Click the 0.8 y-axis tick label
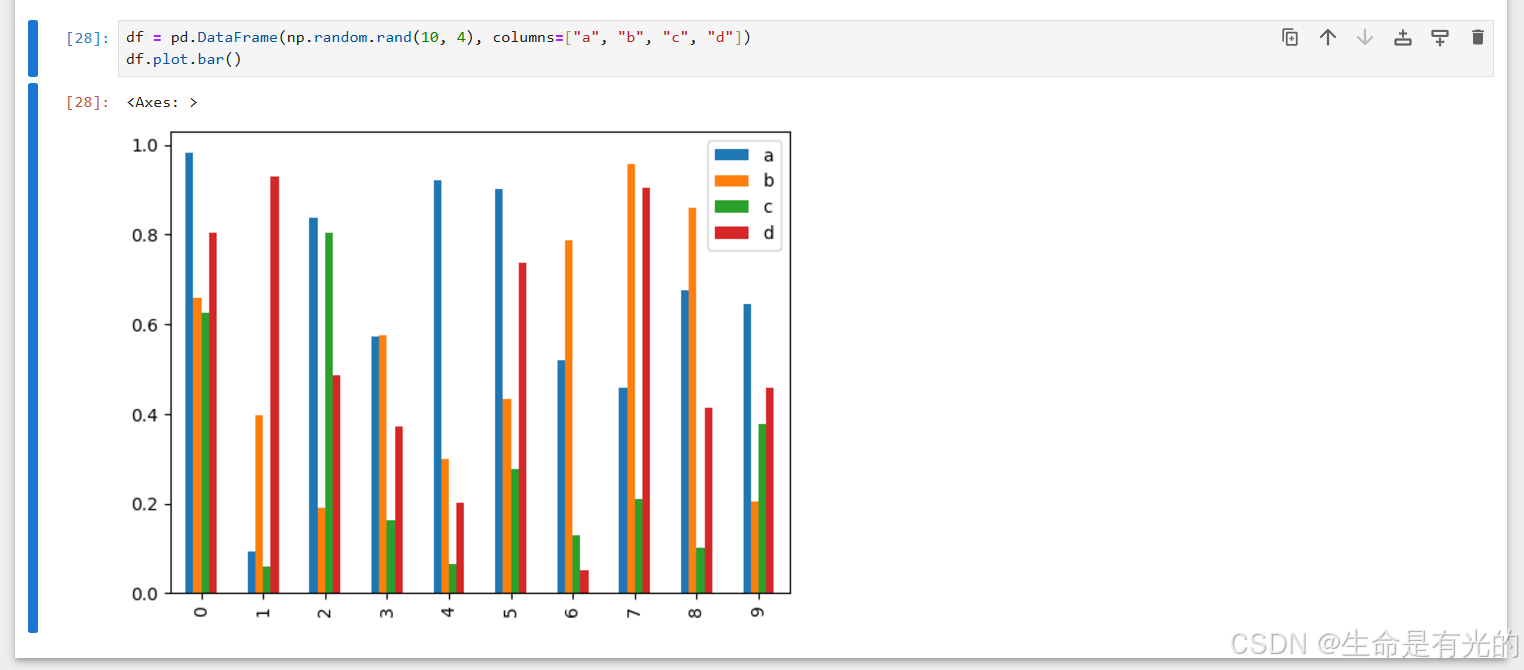The height and width of the screenshot is (670, 1524). click(x=145, y=235)
